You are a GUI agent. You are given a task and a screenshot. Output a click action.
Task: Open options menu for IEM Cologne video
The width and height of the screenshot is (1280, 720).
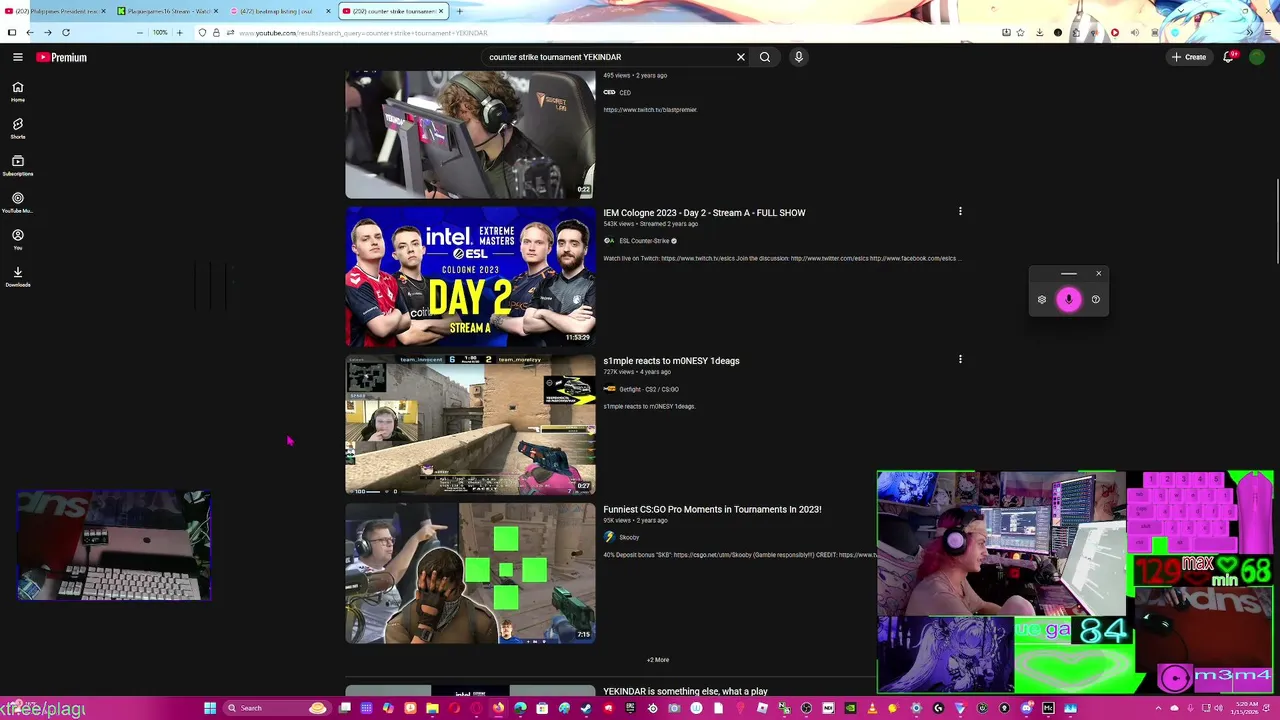(960, 211)
